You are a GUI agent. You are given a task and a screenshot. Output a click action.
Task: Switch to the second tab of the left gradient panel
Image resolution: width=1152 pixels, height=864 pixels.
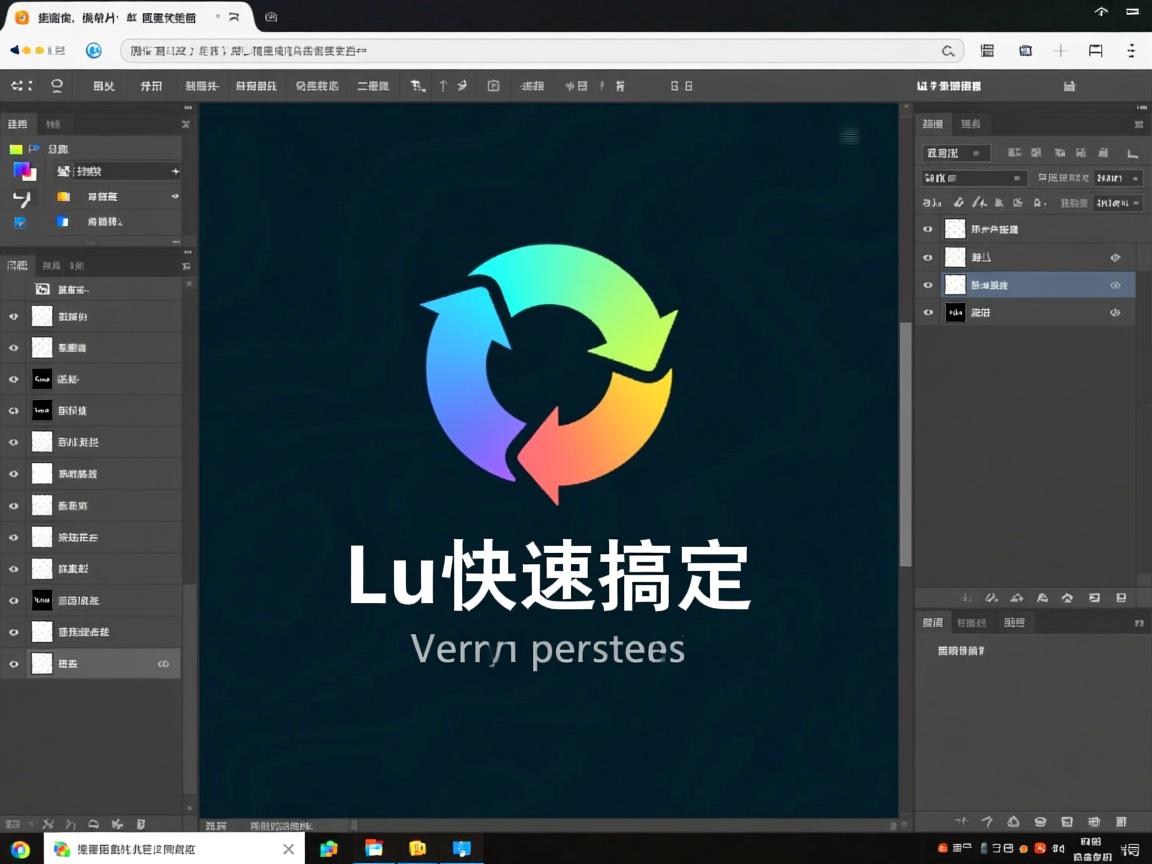[54, 124]
